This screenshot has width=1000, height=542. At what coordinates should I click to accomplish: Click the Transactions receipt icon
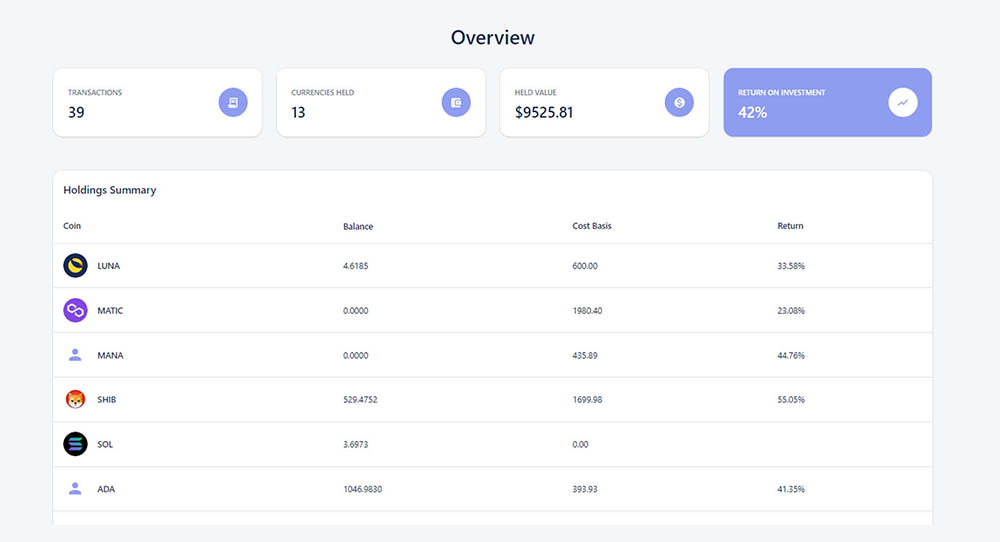pyautogui.click(x=233, y=102)
